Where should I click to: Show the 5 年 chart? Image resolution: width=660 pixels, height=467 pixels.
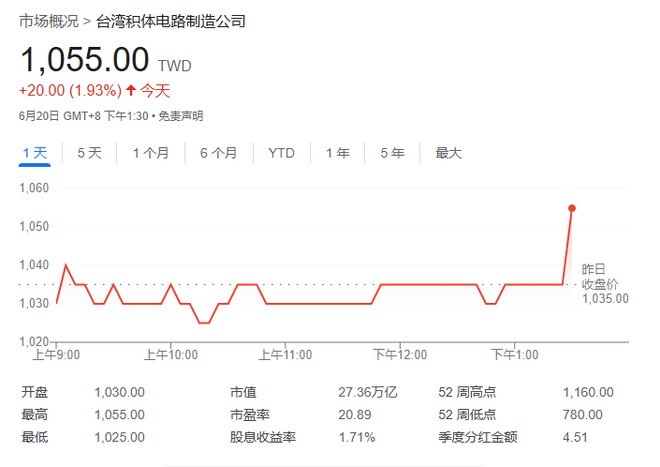click(392, 153)
